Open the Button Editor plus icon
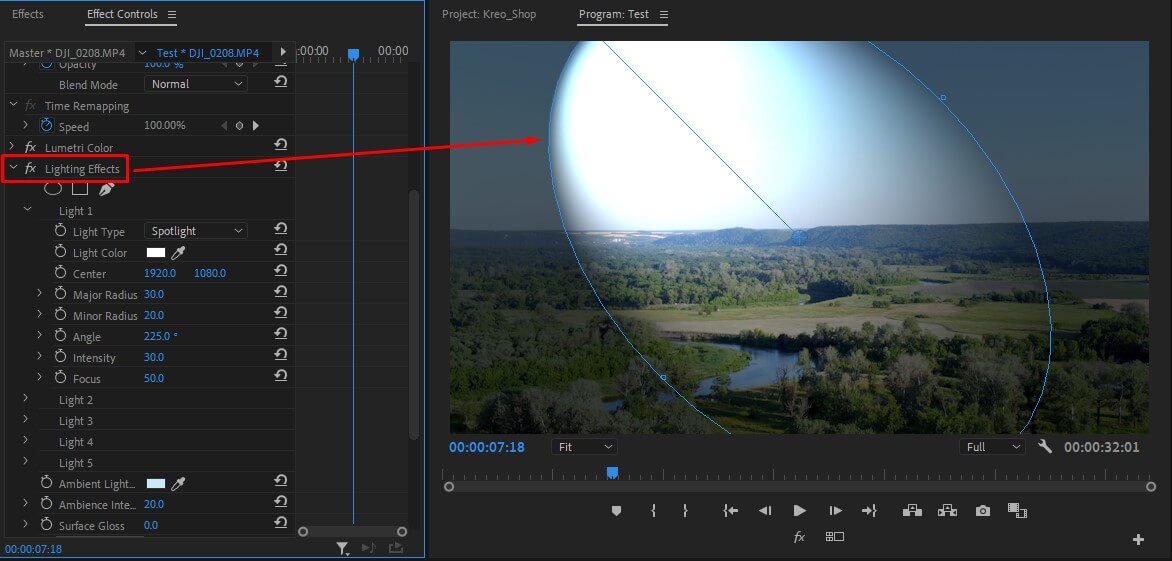Viewport: 1172px width, 561px height. 1138,539
